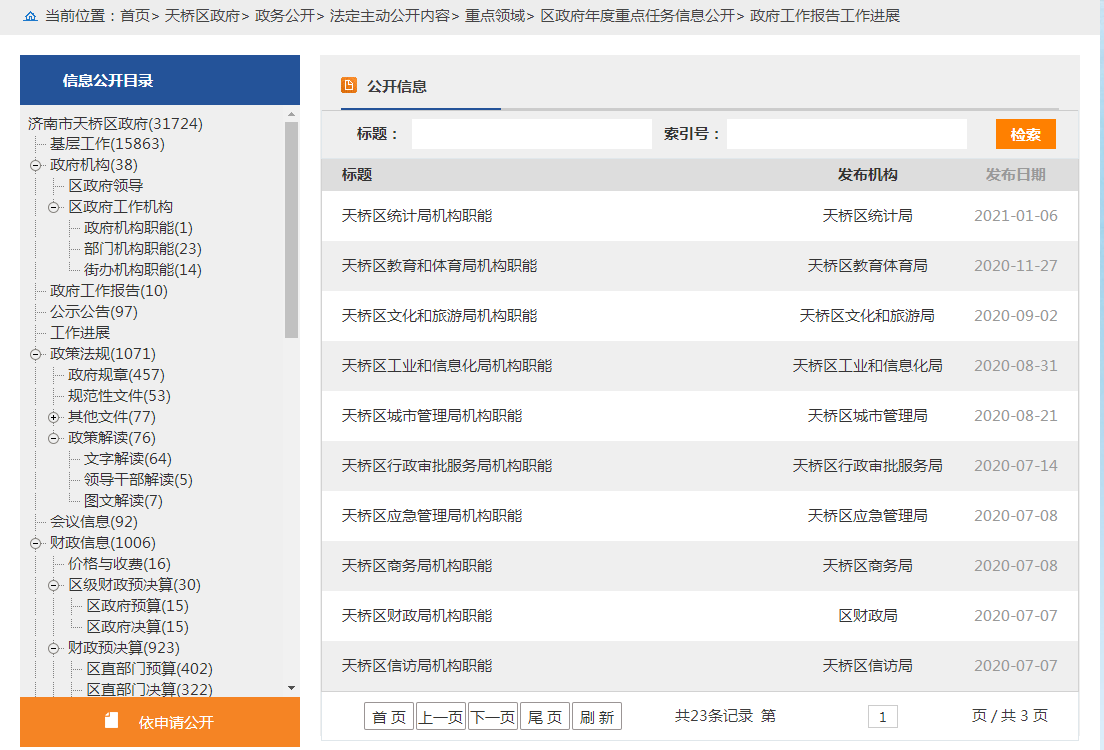Click the page number input box
The image size is (1104, 750).
pyautogui.click(x=883, y=717)
